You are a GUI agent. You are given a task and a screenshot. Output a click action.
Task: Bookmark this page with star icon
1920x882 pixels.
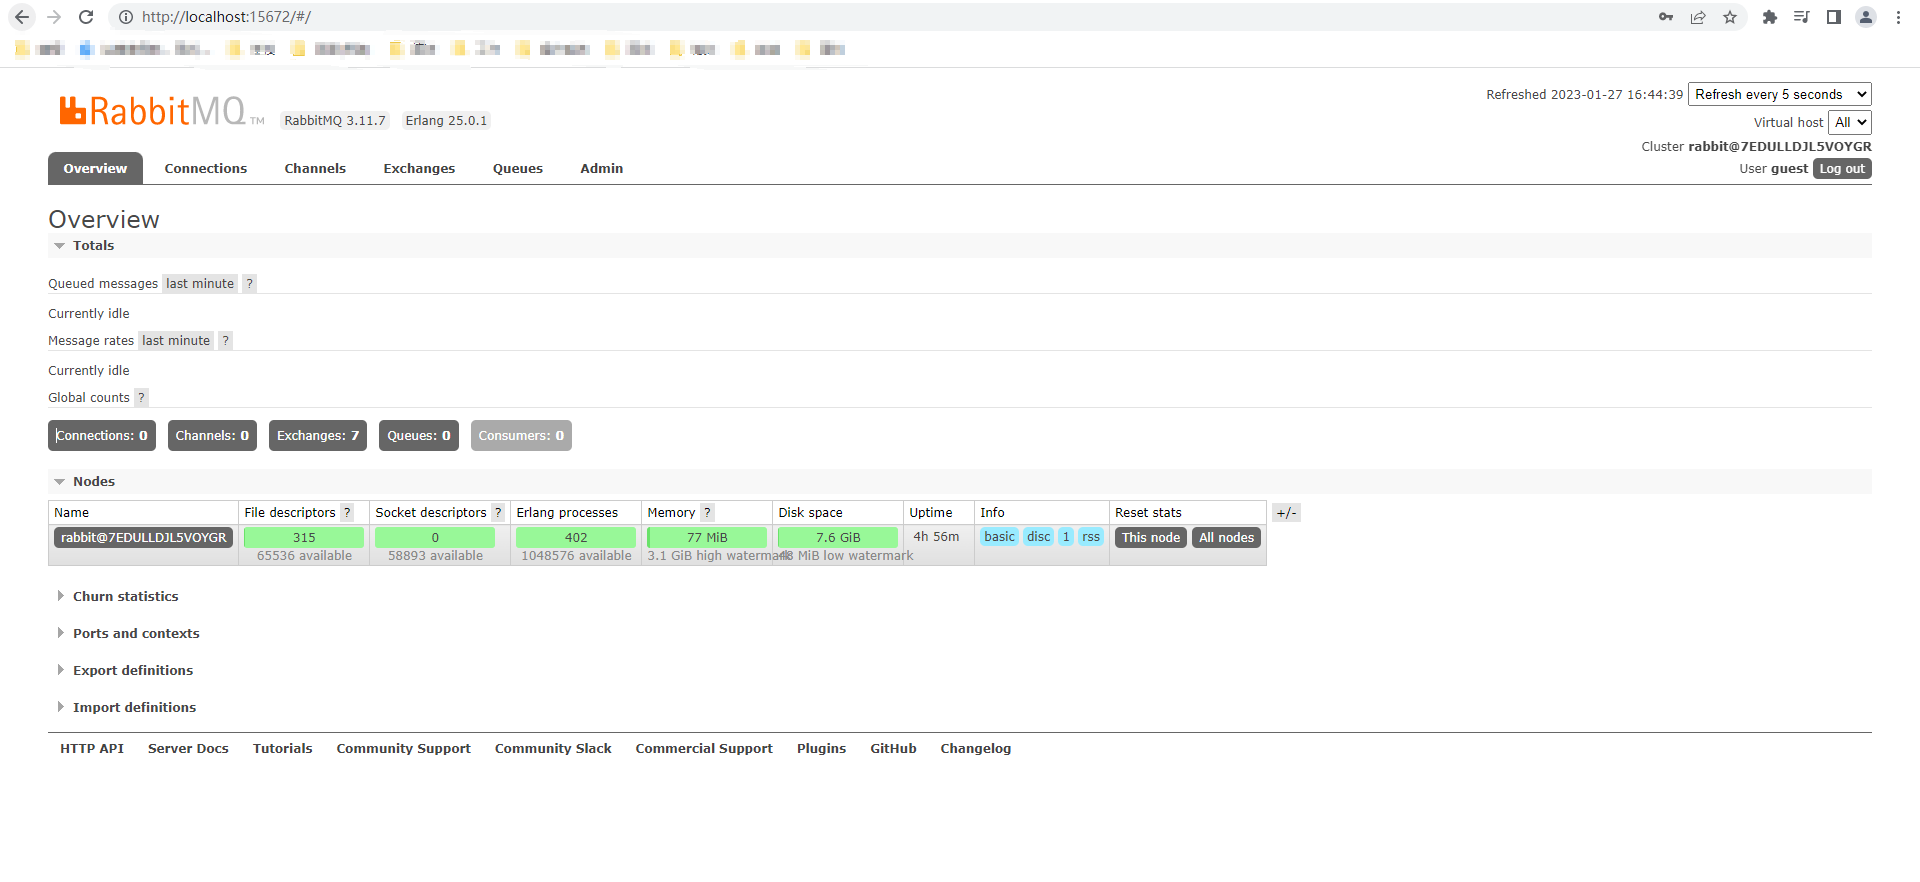(1730, 17)
